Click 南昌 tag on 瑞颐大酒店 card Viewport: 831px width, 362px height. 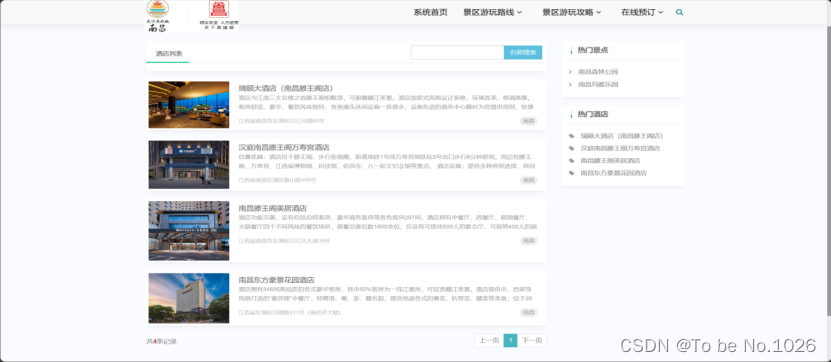(528, 121)
